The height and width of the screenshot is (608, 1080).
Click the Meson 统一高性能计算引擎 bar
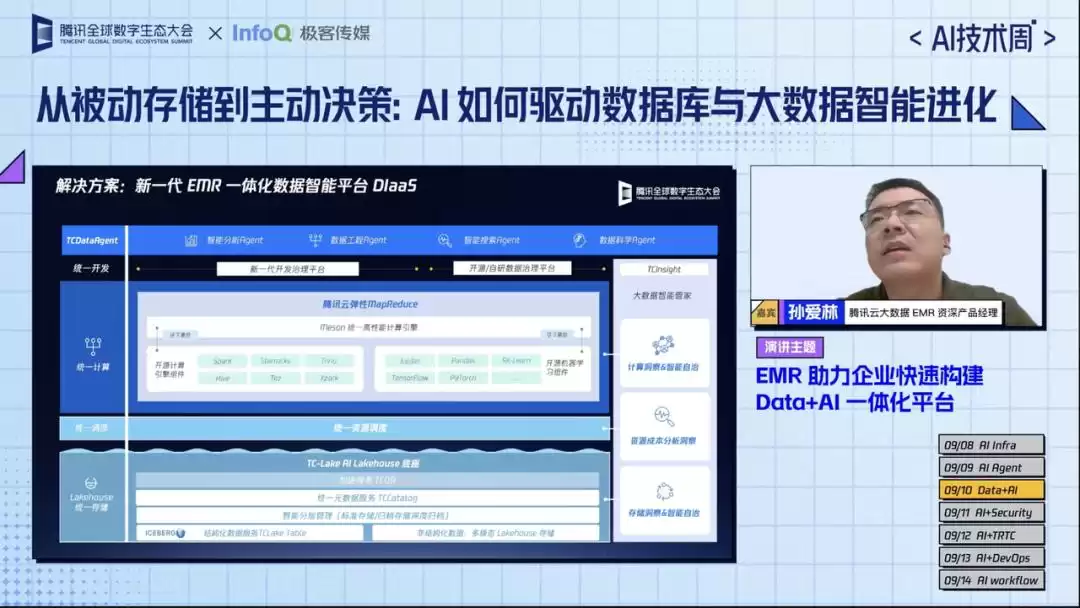(x=368, y=328)
